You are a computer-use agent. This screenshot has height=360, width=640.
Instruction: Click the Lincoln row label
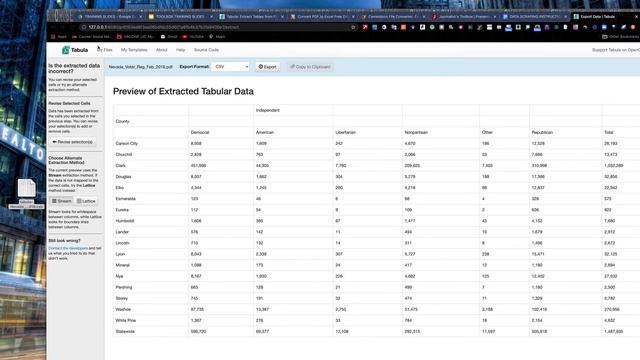[x=122, y=242]
